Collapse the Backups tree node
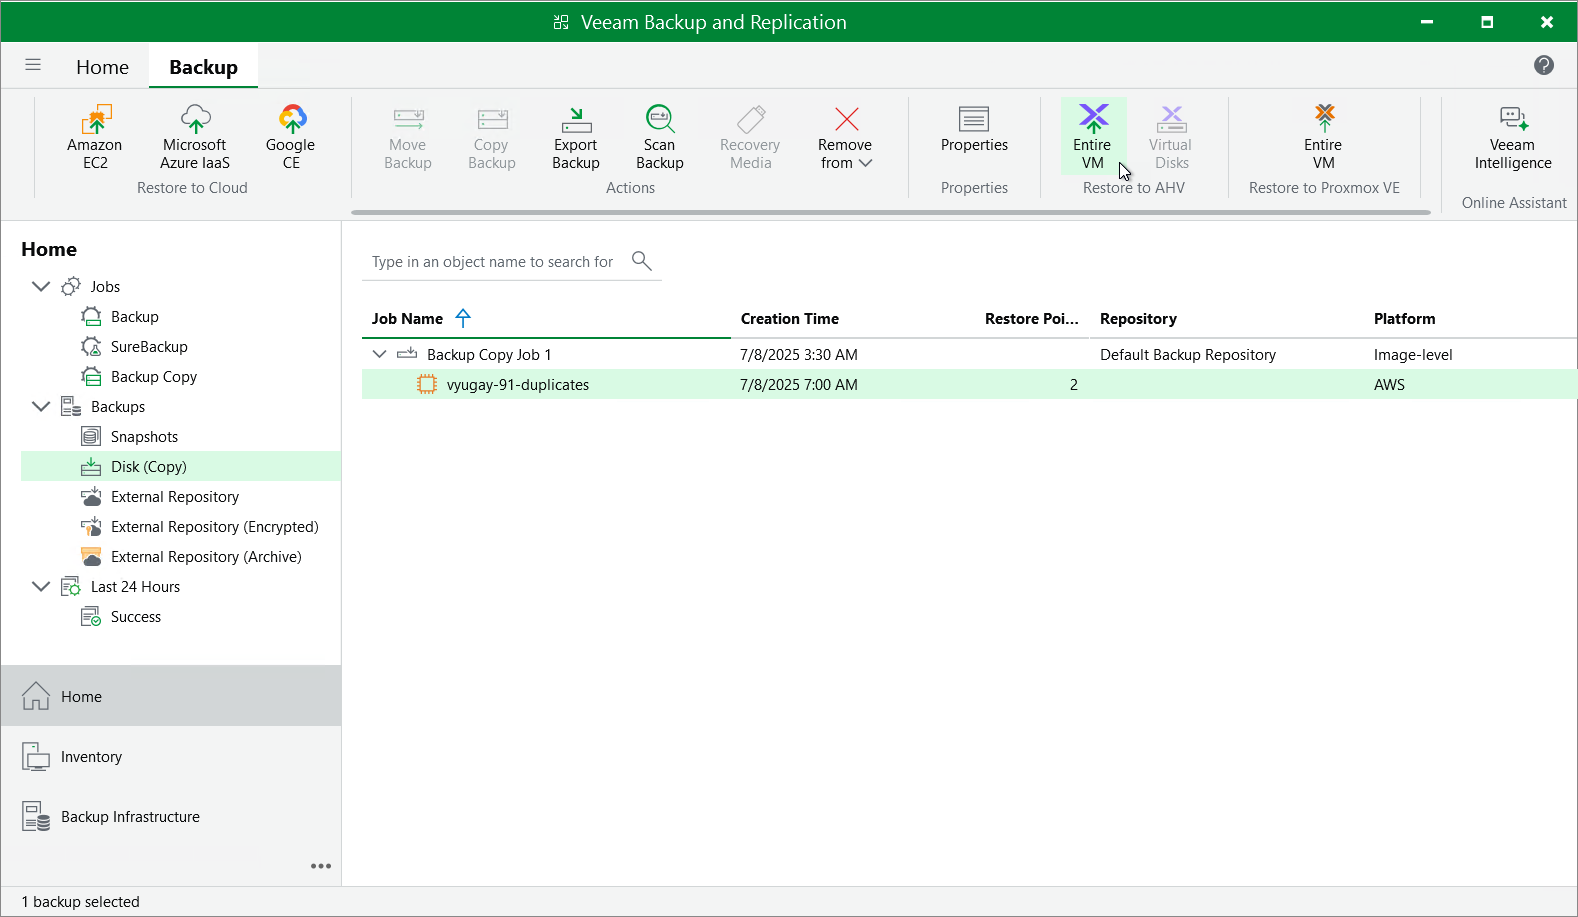 pos(41,407)
